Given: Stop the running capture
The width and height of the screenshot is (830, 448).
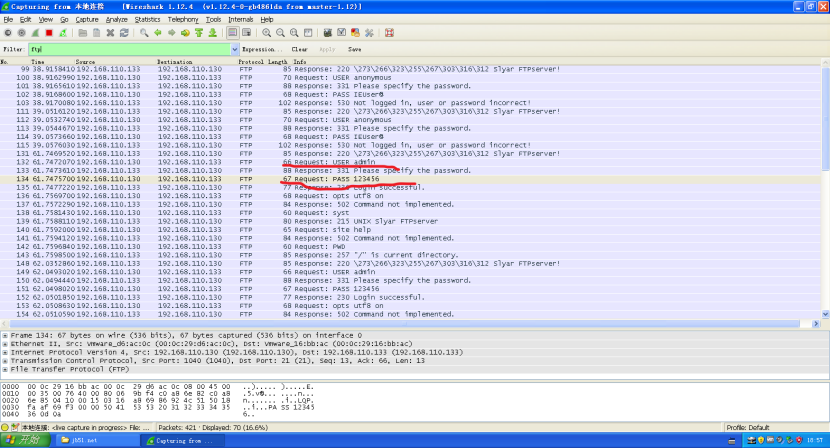Looking at the screenshot, I should pyautogui.click(x=49, y=33).
